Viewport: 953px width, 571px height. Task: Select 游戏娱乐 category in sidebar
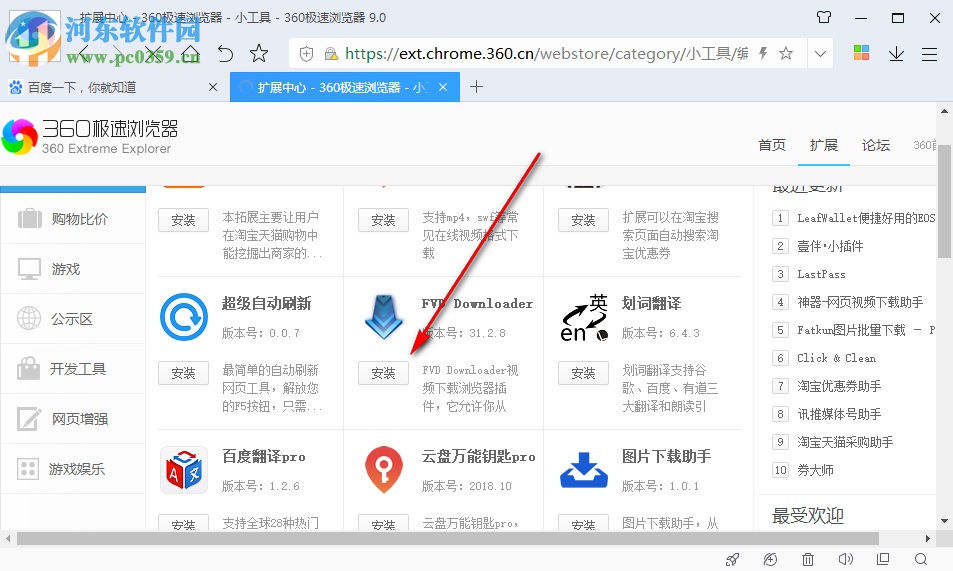(73, 469)
